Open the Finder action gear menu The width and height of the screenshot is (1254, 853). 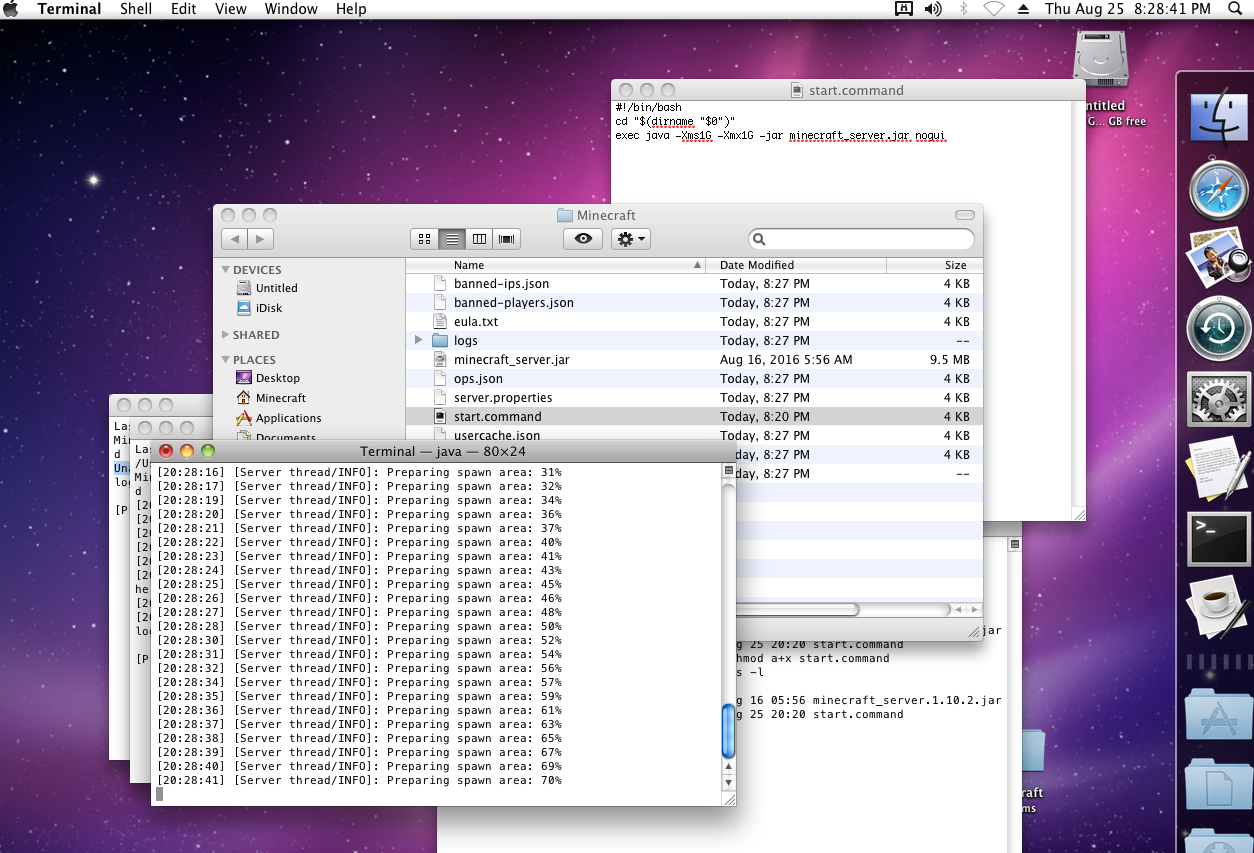coord(631,239)
